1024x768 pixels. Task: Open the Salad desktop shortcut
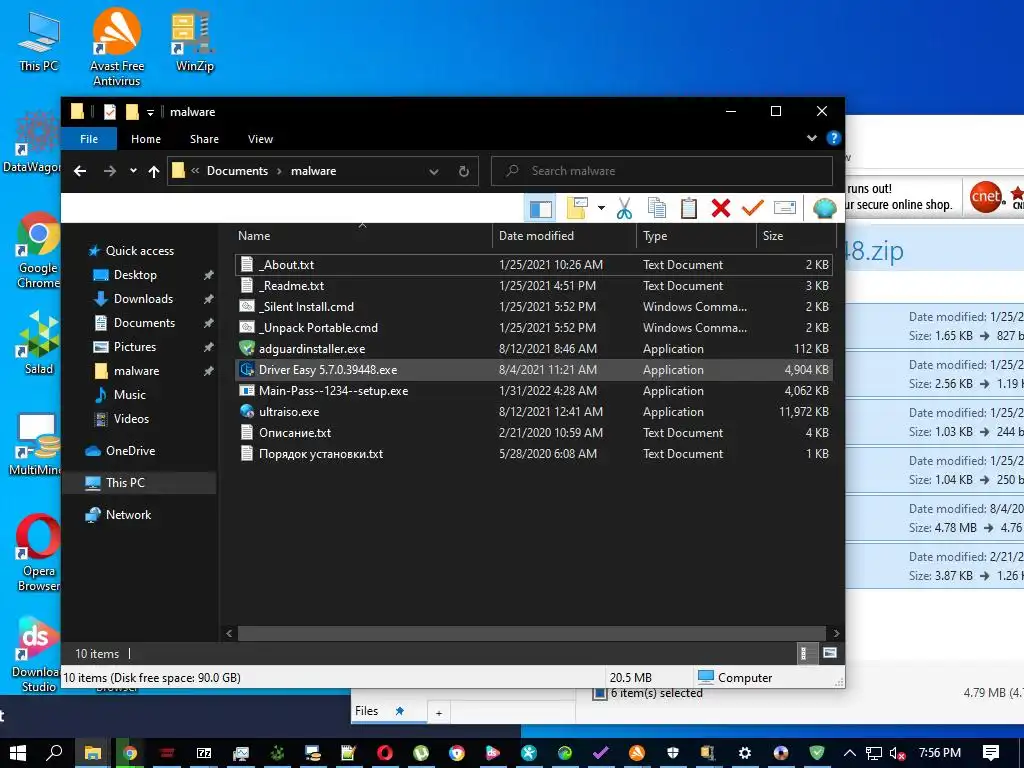[38, 343]
